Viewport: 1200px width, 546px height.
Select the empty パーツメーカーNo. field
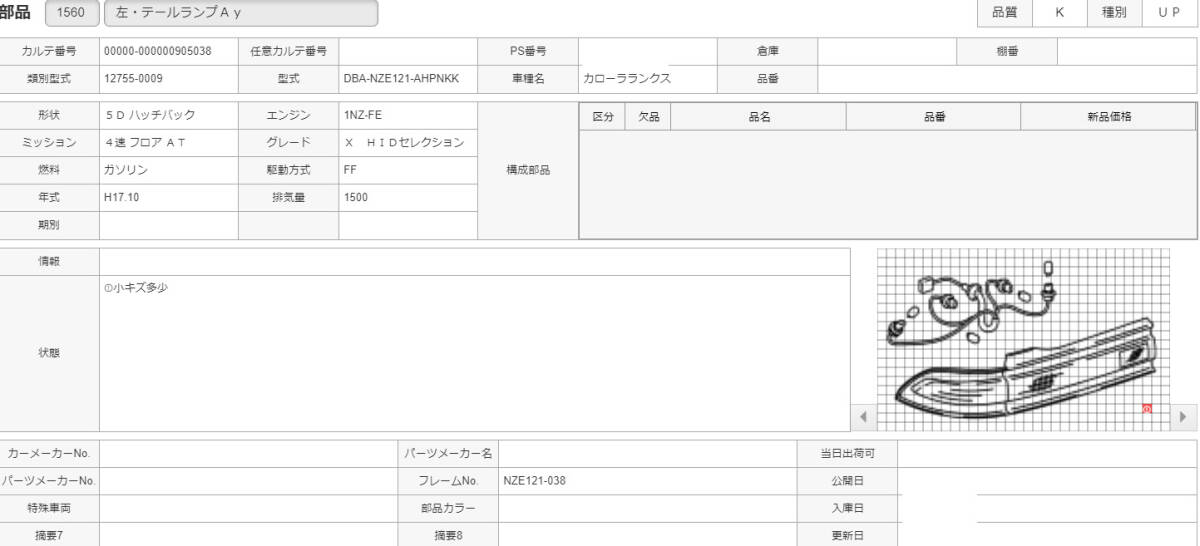[x=248, y=480]
